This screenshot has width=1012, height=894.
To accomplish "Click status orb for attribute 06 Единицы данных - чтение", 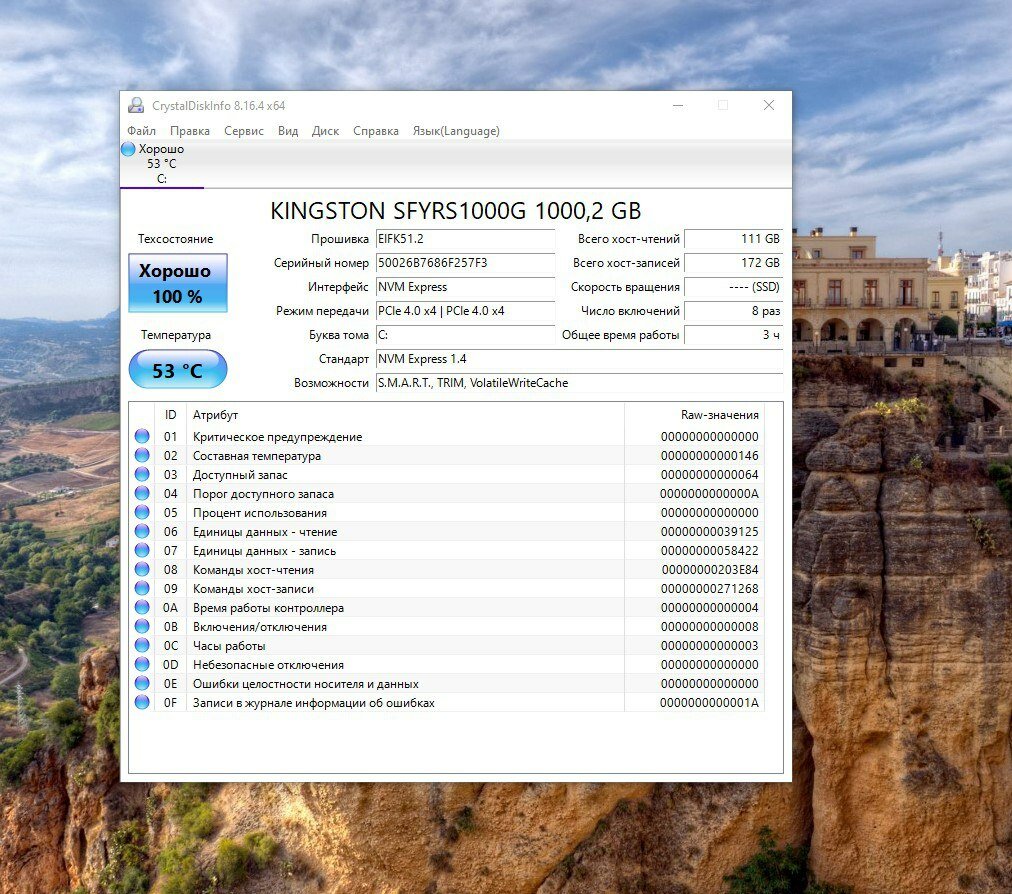I will [142, 531].
